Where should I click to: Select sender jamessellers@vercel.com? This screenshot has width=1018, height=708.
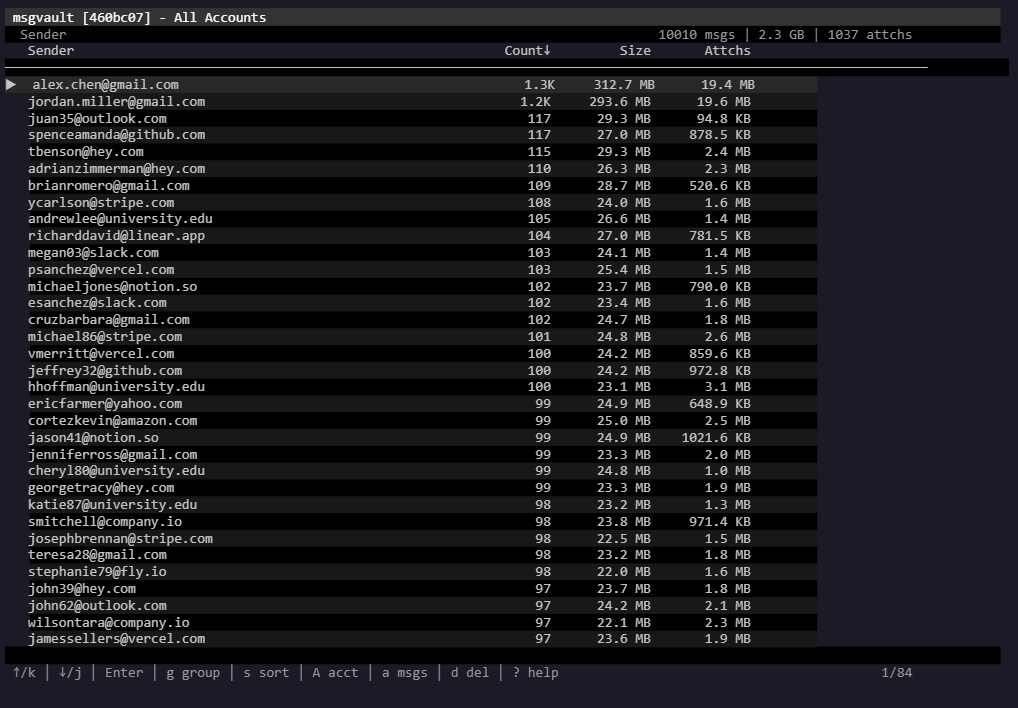[x=411, y=639]
